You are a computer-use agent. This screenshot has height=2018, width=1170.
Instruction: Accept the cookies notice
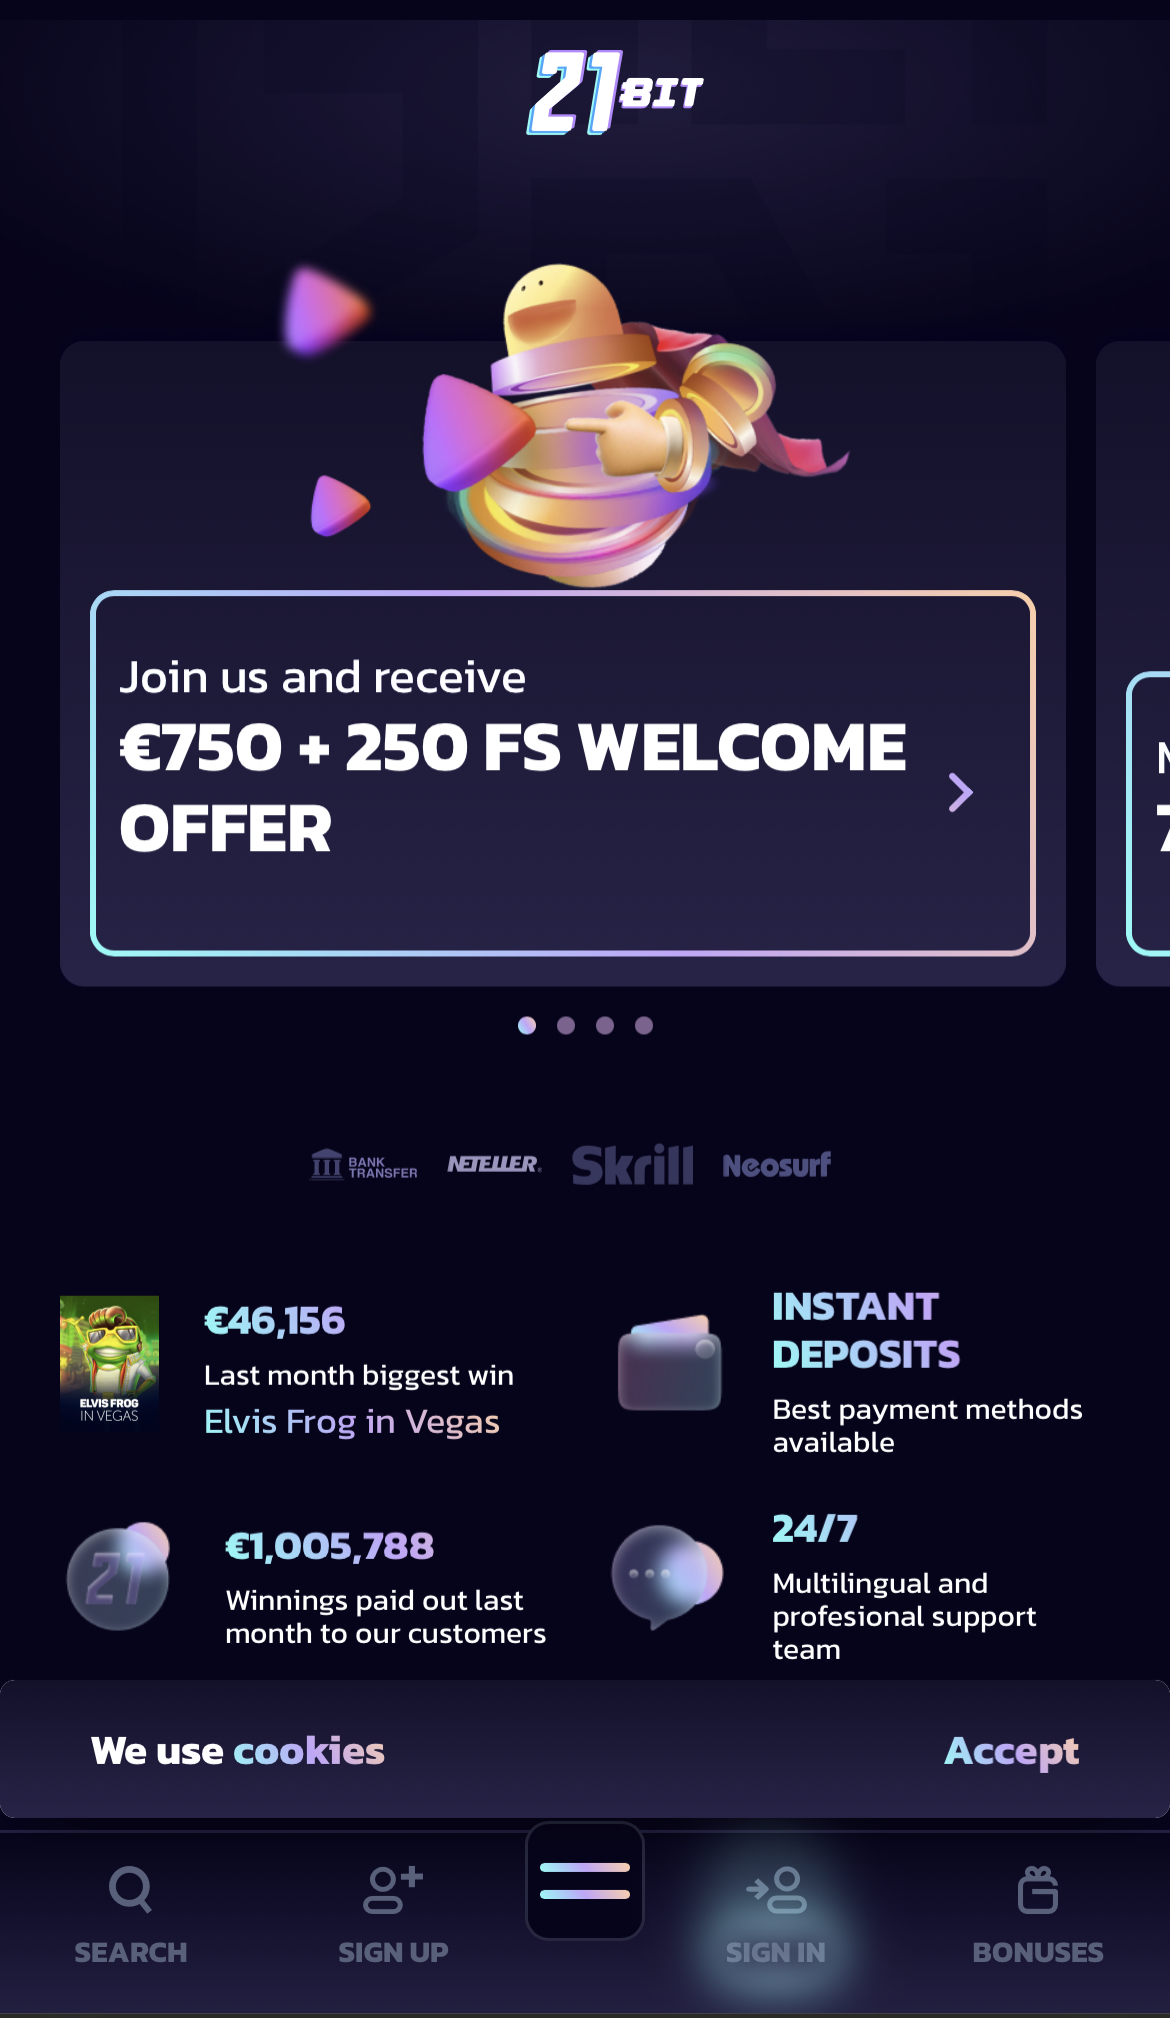tap(1012, 1751)
